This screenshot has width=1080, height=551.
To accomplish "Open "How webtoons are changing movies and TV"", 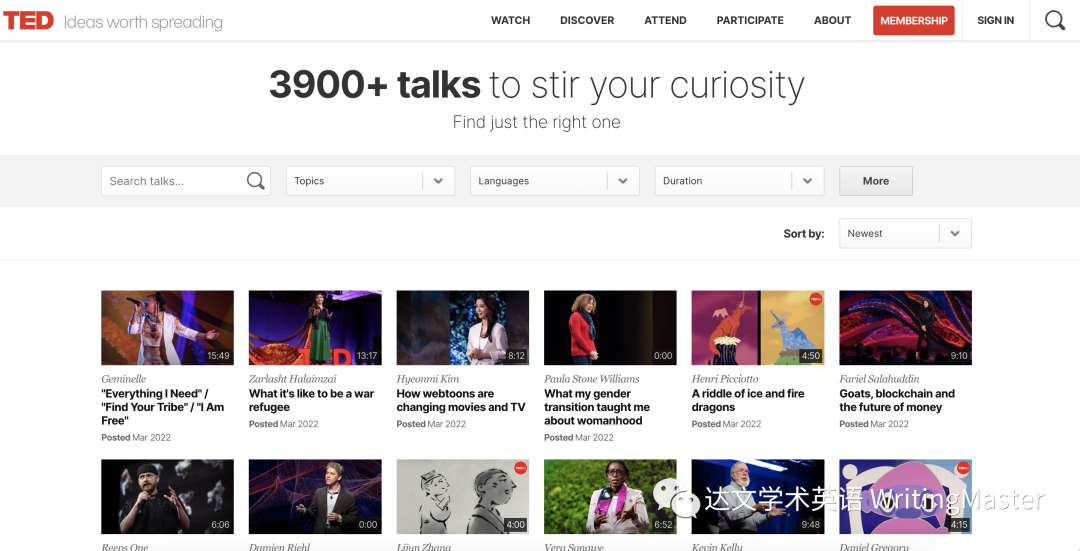I will pyautogui.click(x=461, y=400).
